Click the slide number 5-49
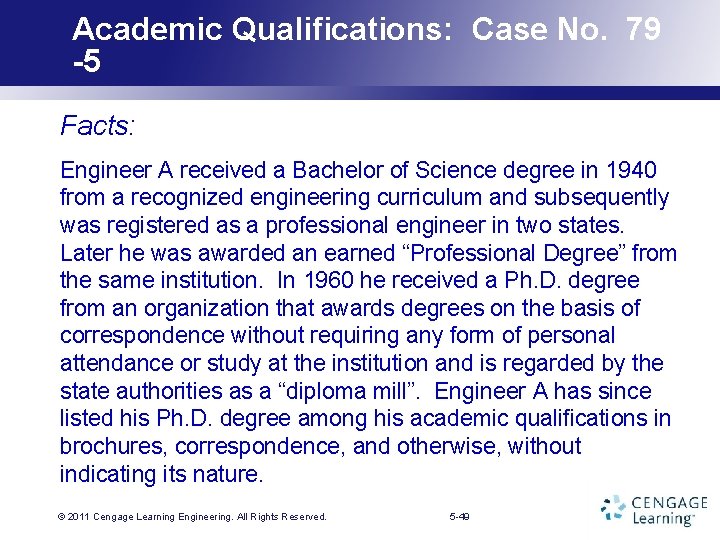720x540 pixels. point(459,517)
